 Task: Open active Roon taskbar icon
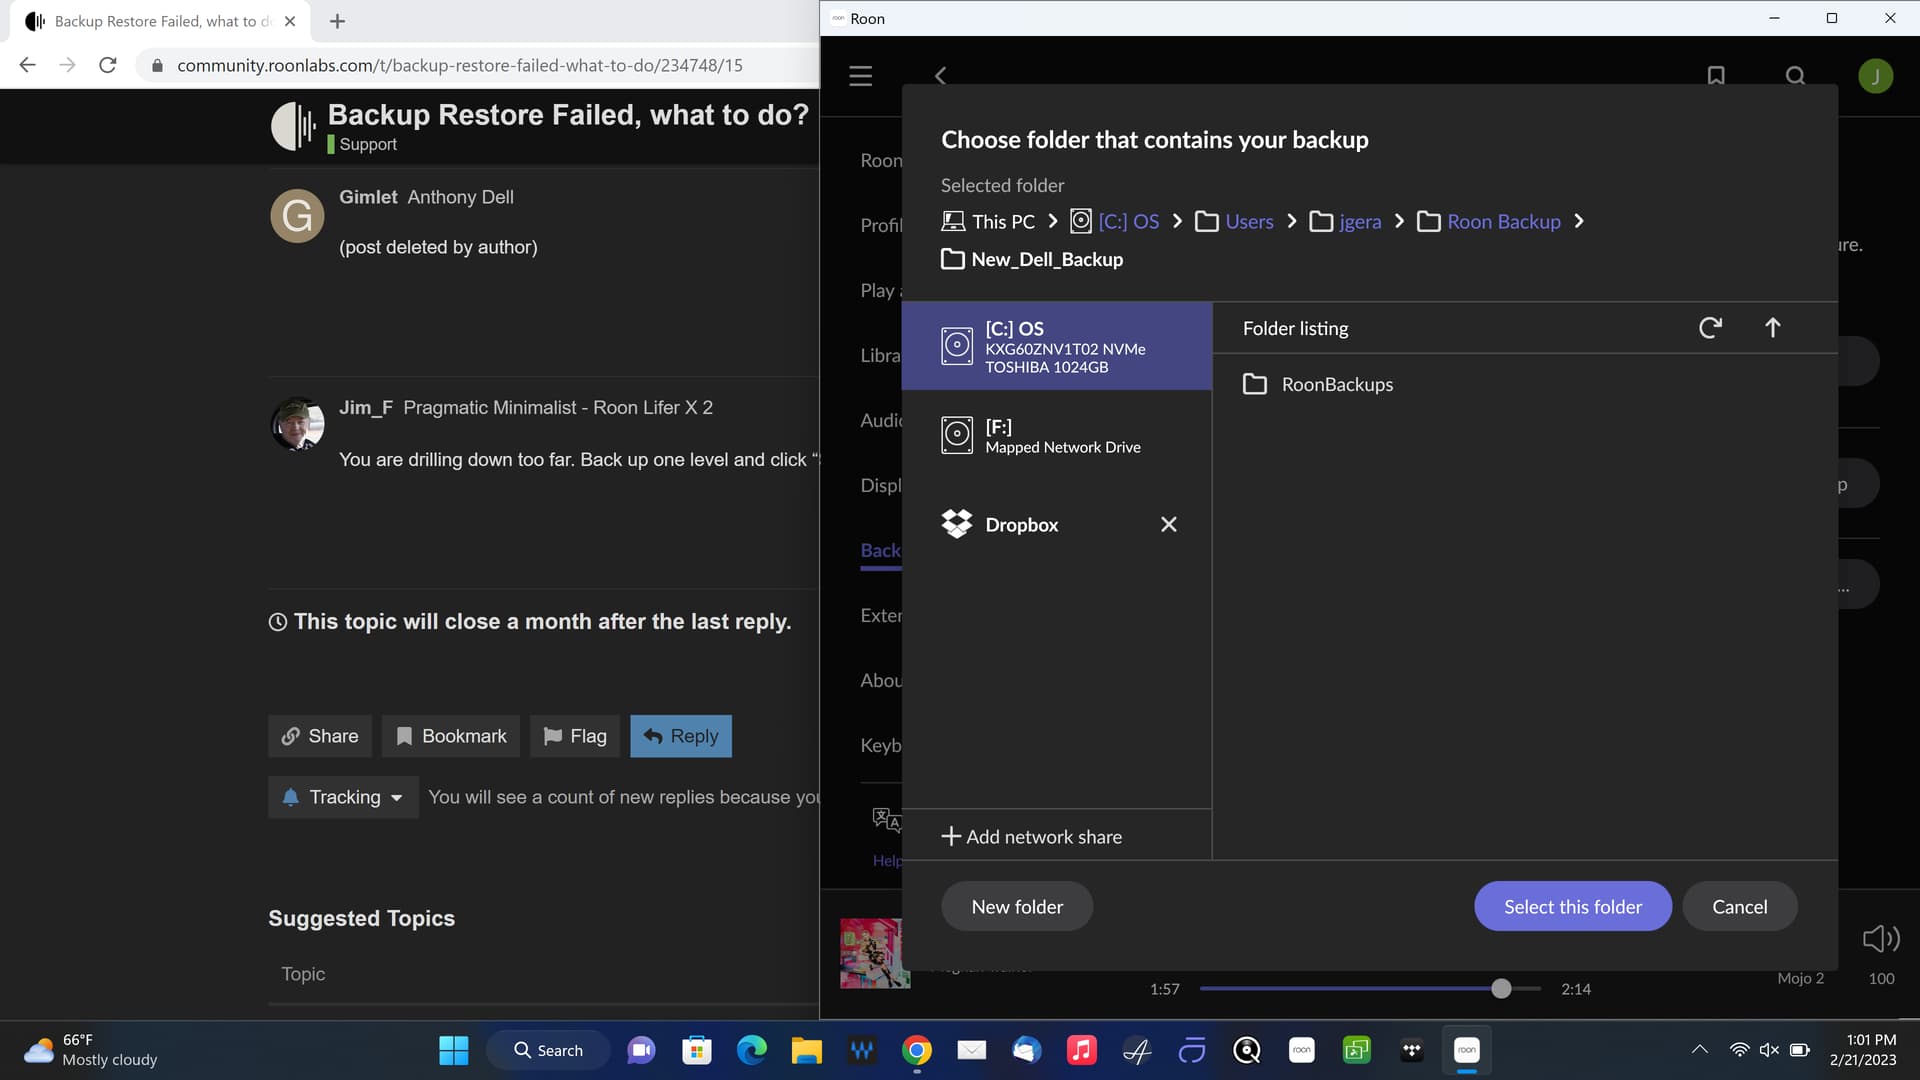click(x=1466, y=1050)
